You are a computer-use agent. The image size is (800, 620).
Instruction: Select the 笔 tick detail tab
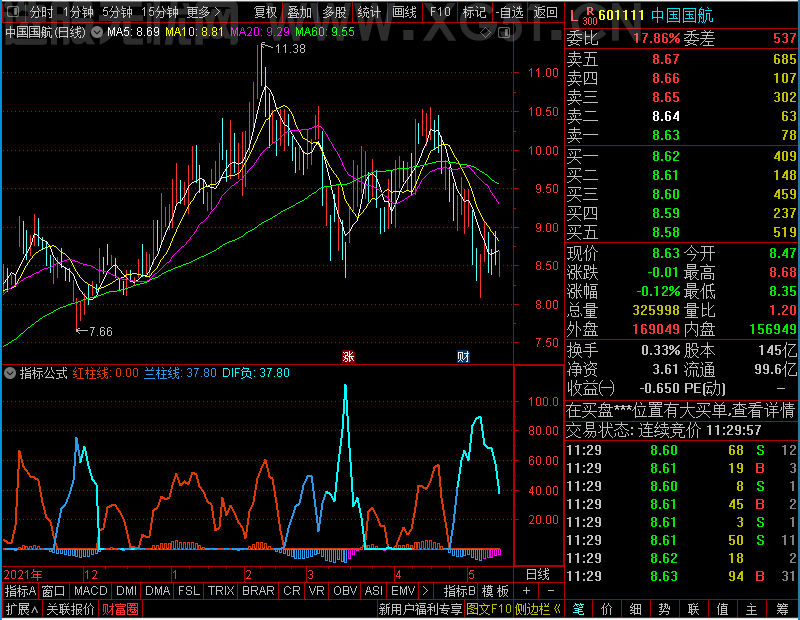point(579,609)
